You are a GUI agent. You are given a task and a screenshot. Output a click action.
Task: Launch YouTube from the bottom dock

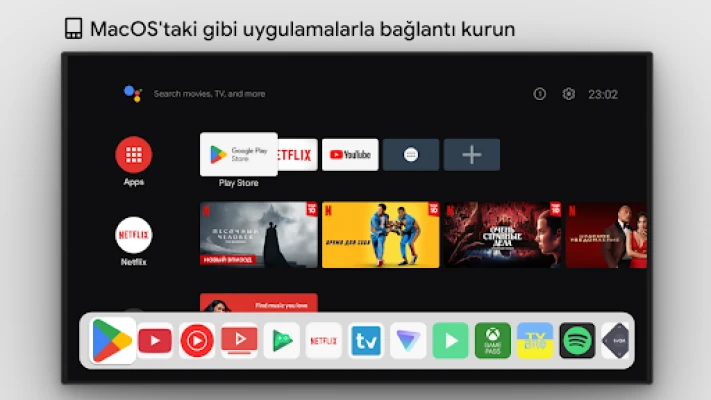(155, 341)
